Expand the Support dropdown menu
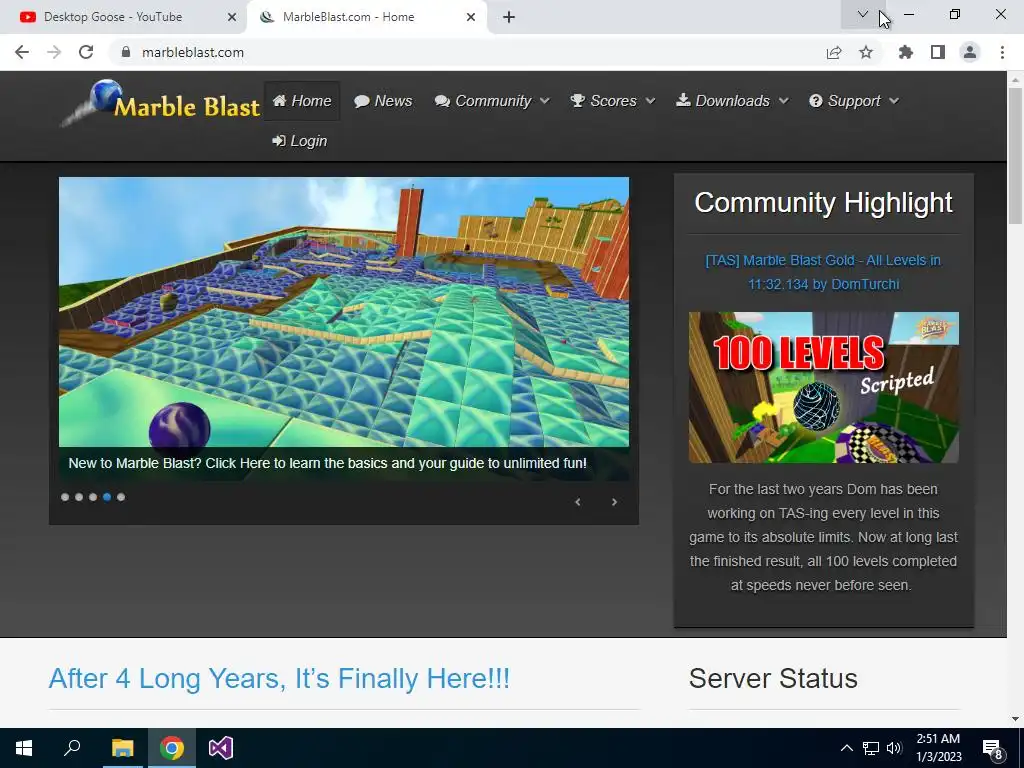This screenshot has height=768, width=1024. [x=854, y=101]
